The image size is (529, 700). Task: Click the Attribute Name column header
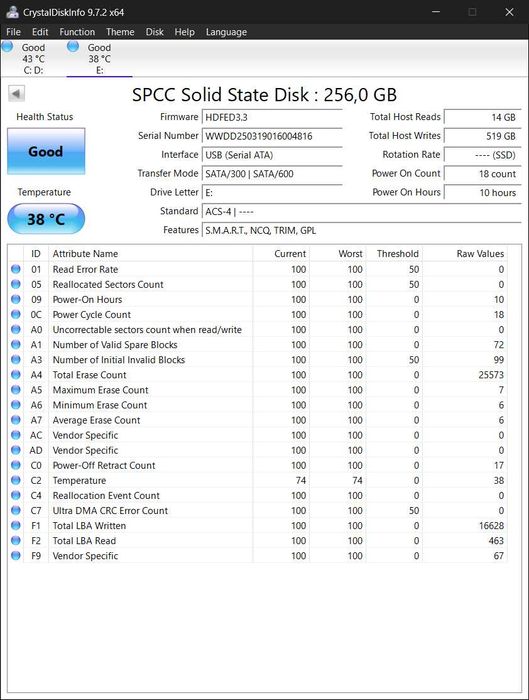[x=150, y=254]
